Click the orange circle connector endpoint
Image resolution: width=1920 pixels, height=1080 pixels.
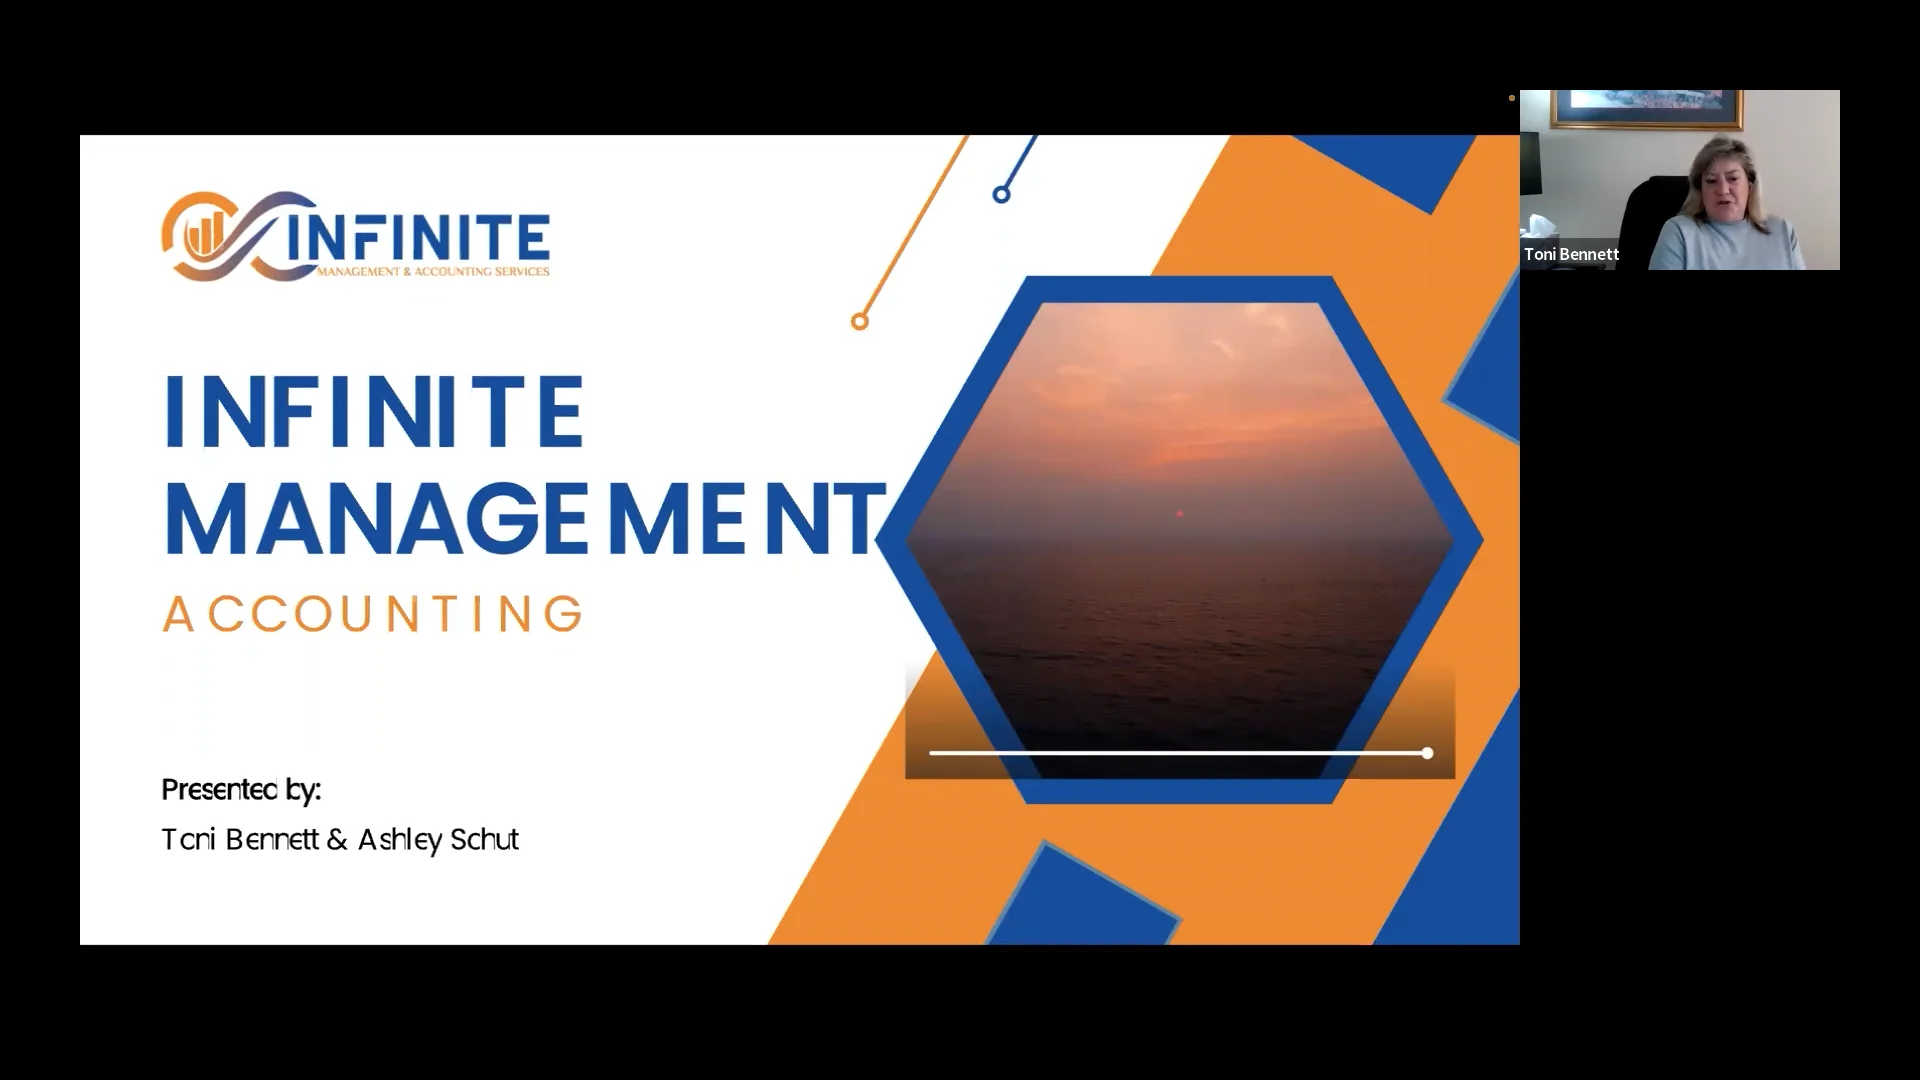858,321
